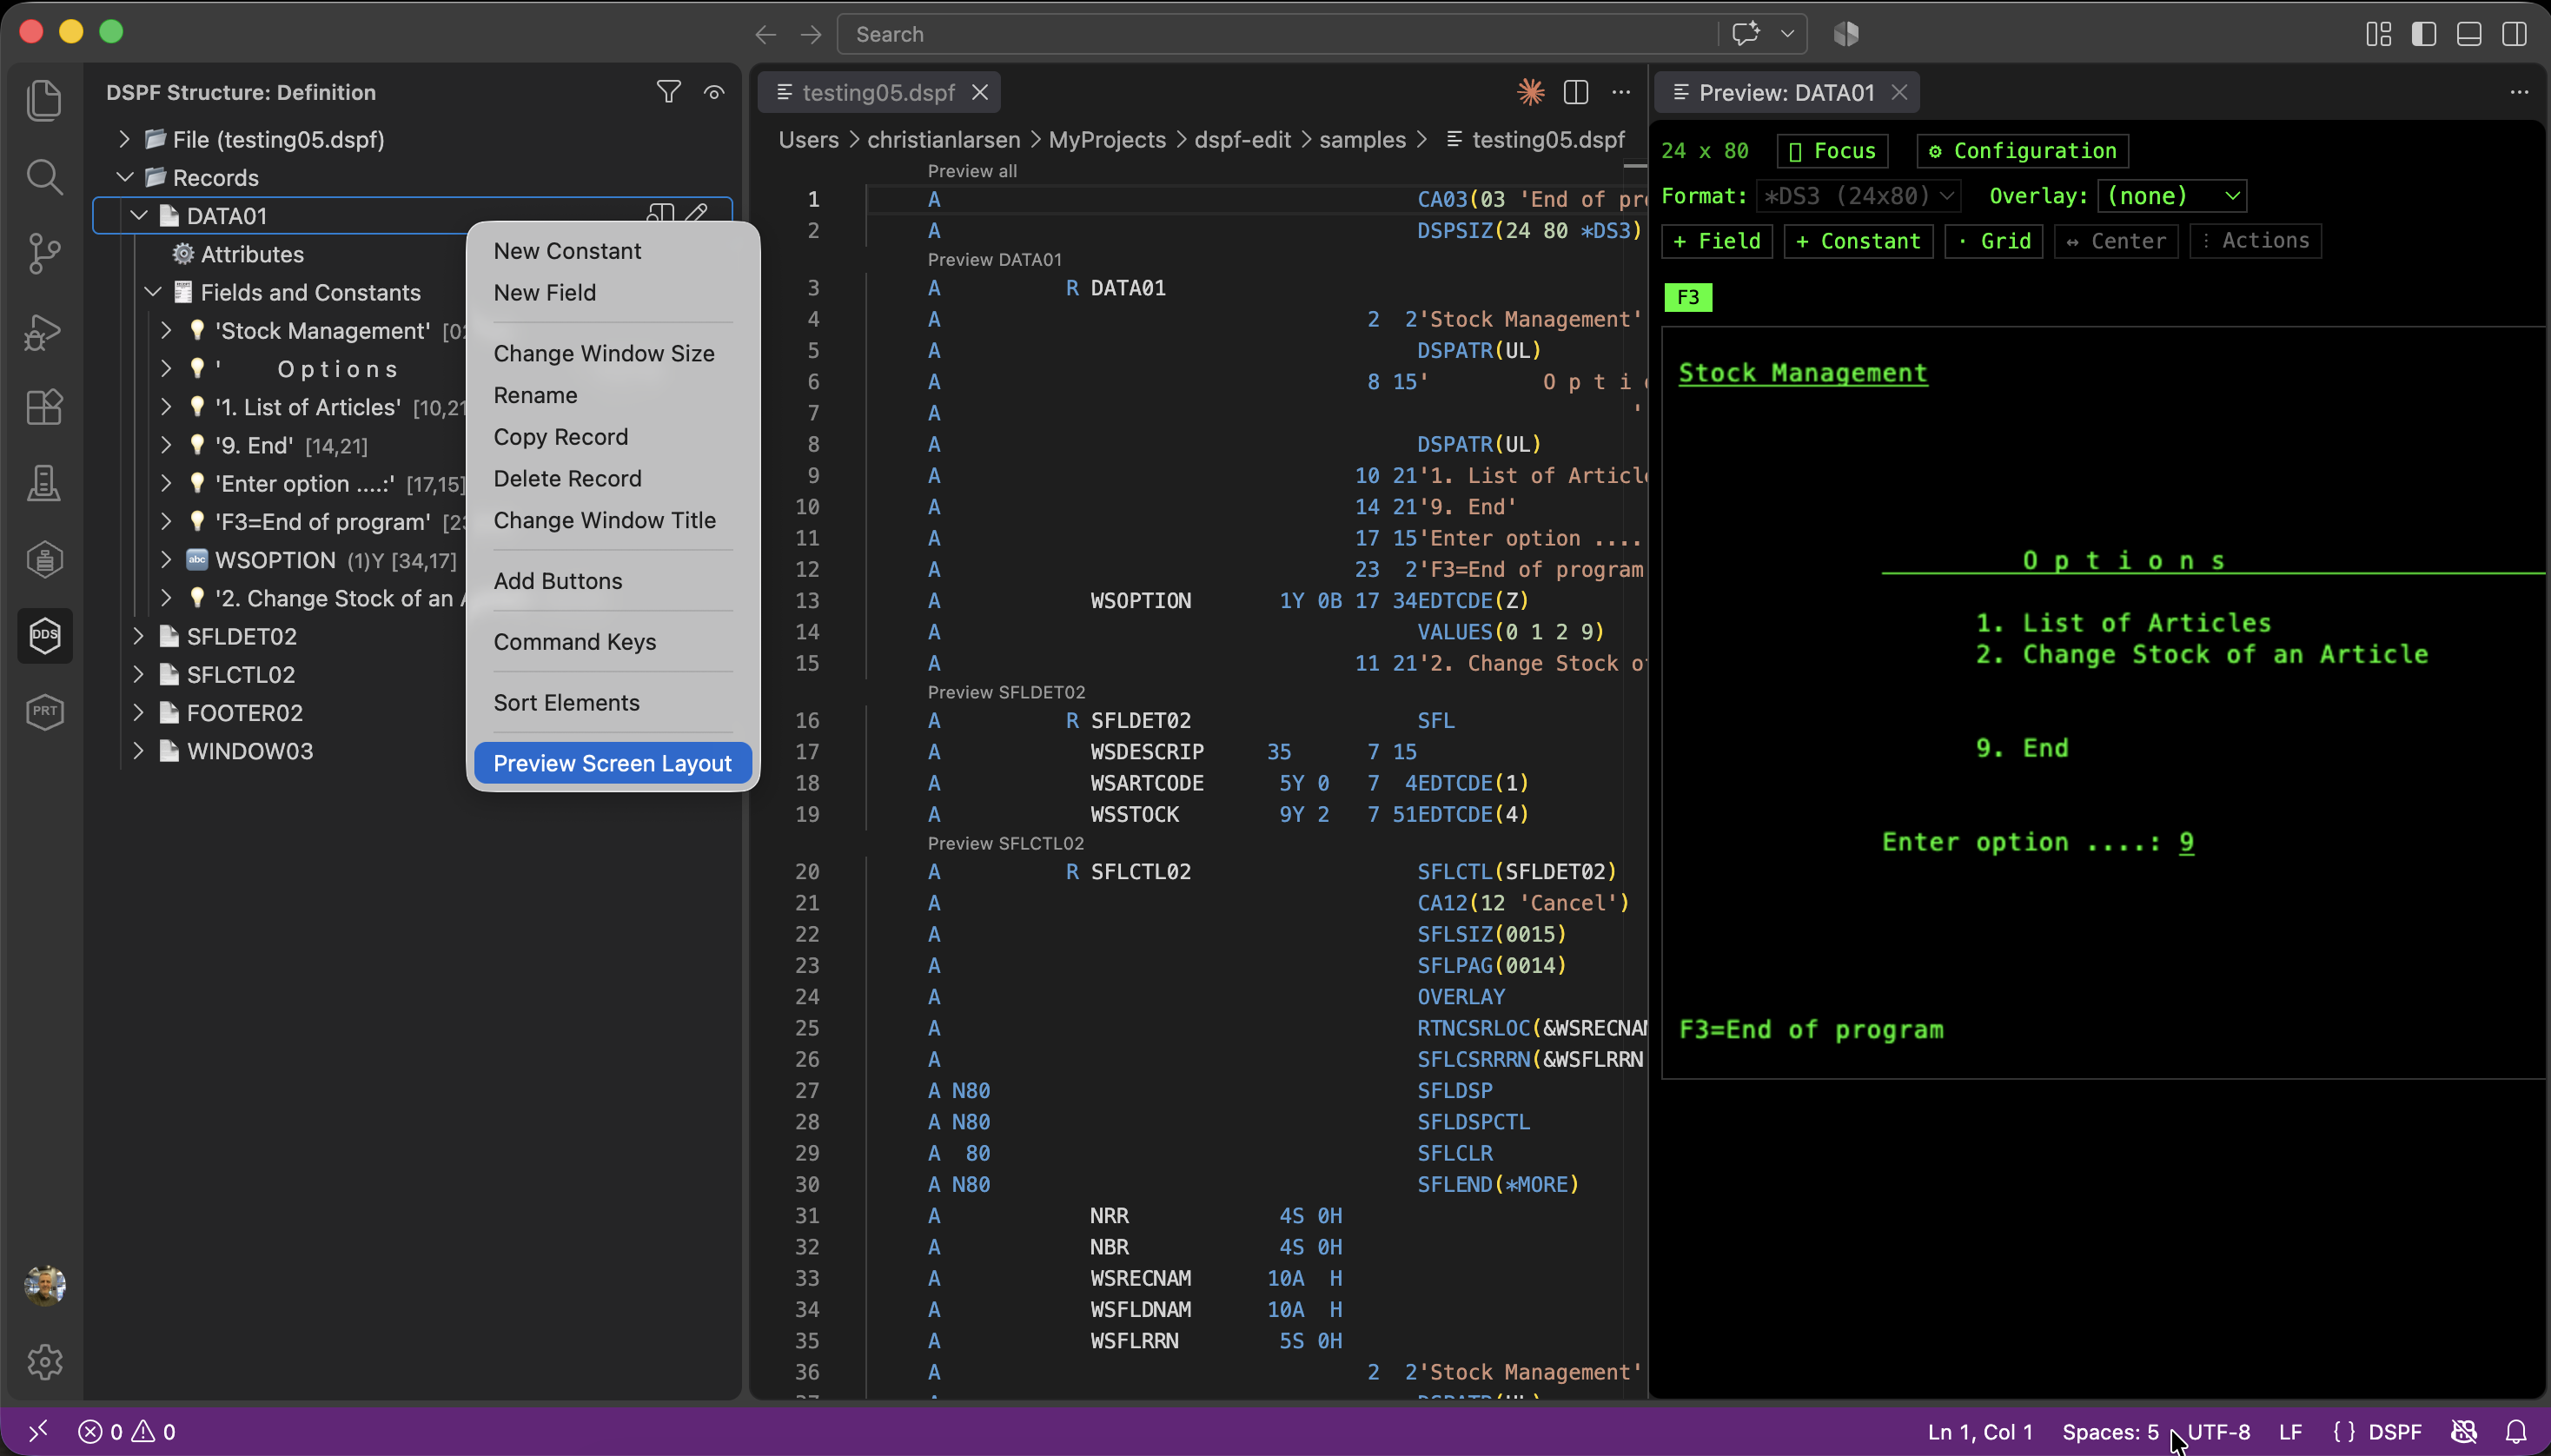Click the filter icon in DSPF Structure panel
This screenshot has height=1456, width=2551.
(x=668, y=92)
